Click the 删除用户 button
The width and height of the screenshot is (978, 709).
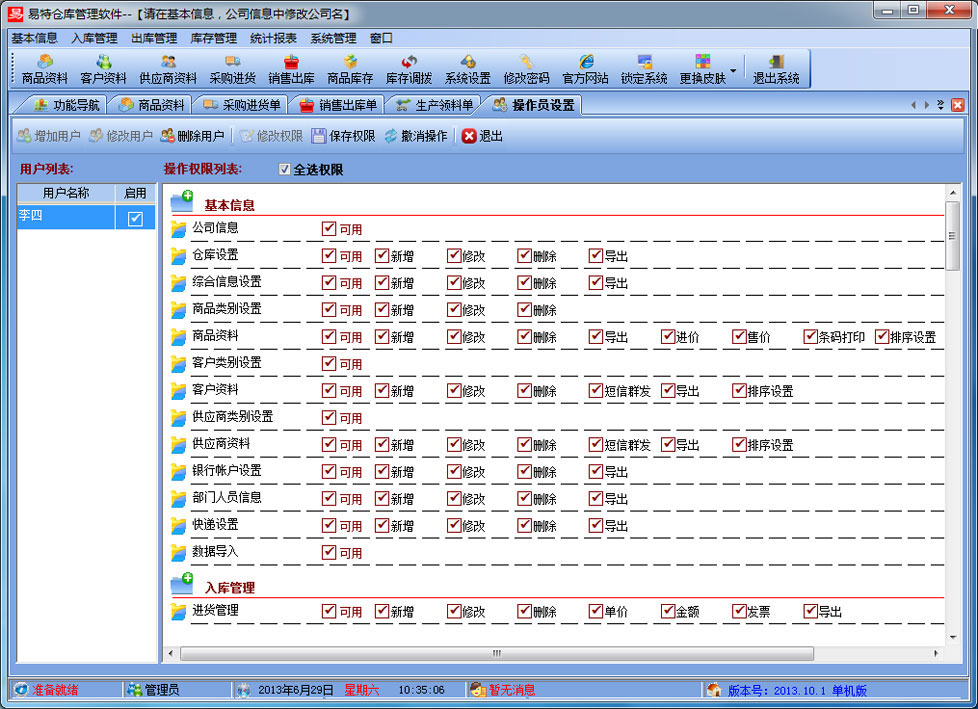pyautogui.click(x=192, y=136)
